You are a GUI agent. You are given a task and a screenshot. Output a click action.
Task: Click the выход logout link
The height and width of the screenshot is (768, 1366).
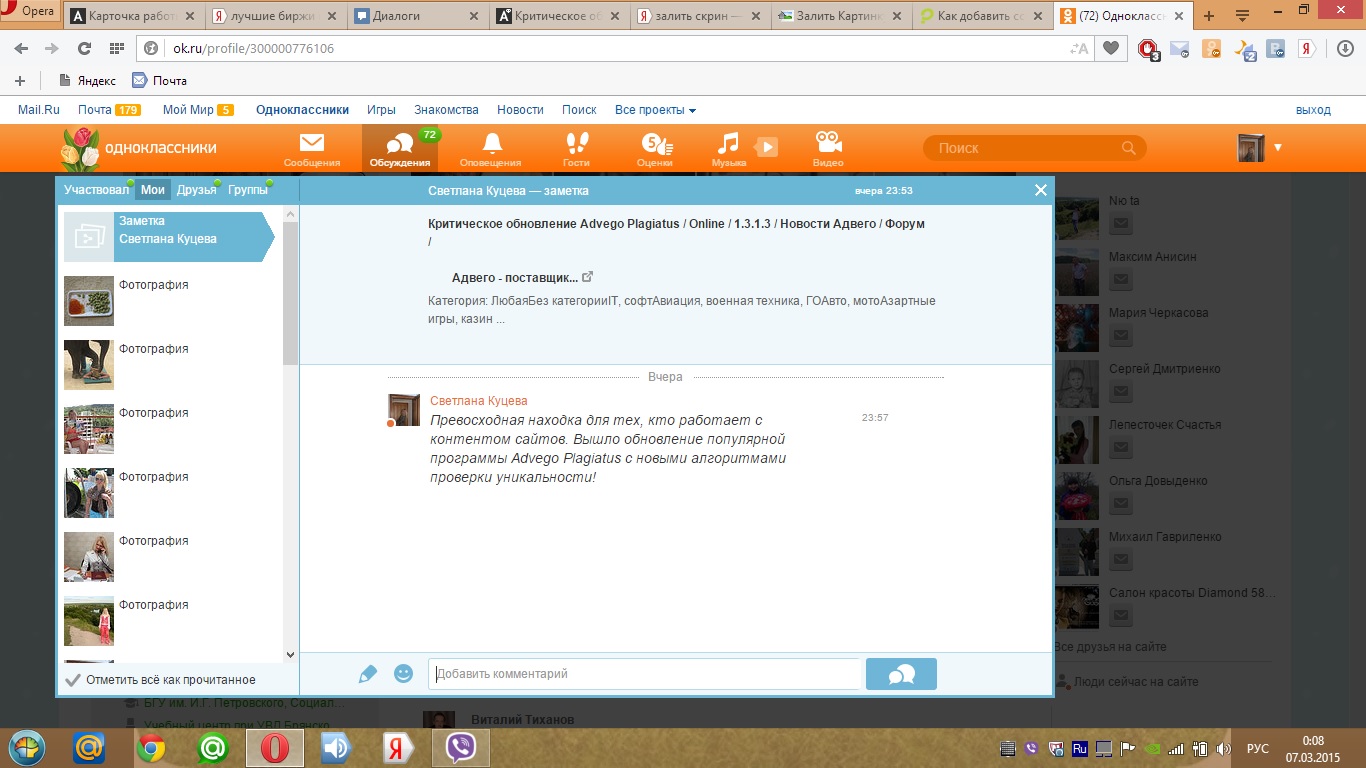[1313, 110]
